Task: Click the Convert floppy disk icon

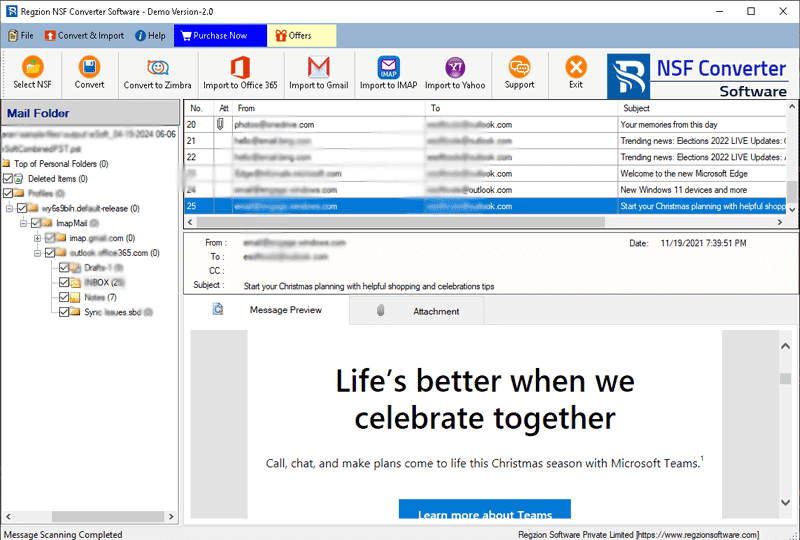Action: click(x=89, y=68)
